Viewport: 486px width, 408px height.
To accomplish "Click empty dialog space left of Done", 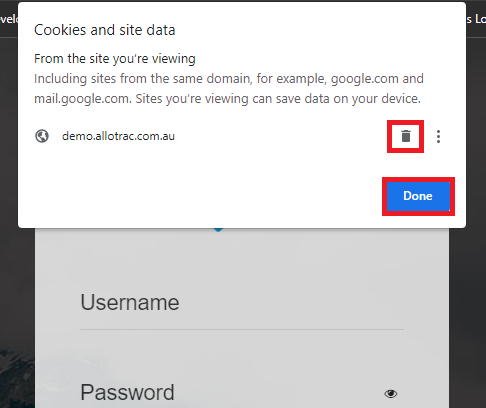I will click(x=200, y=196).
